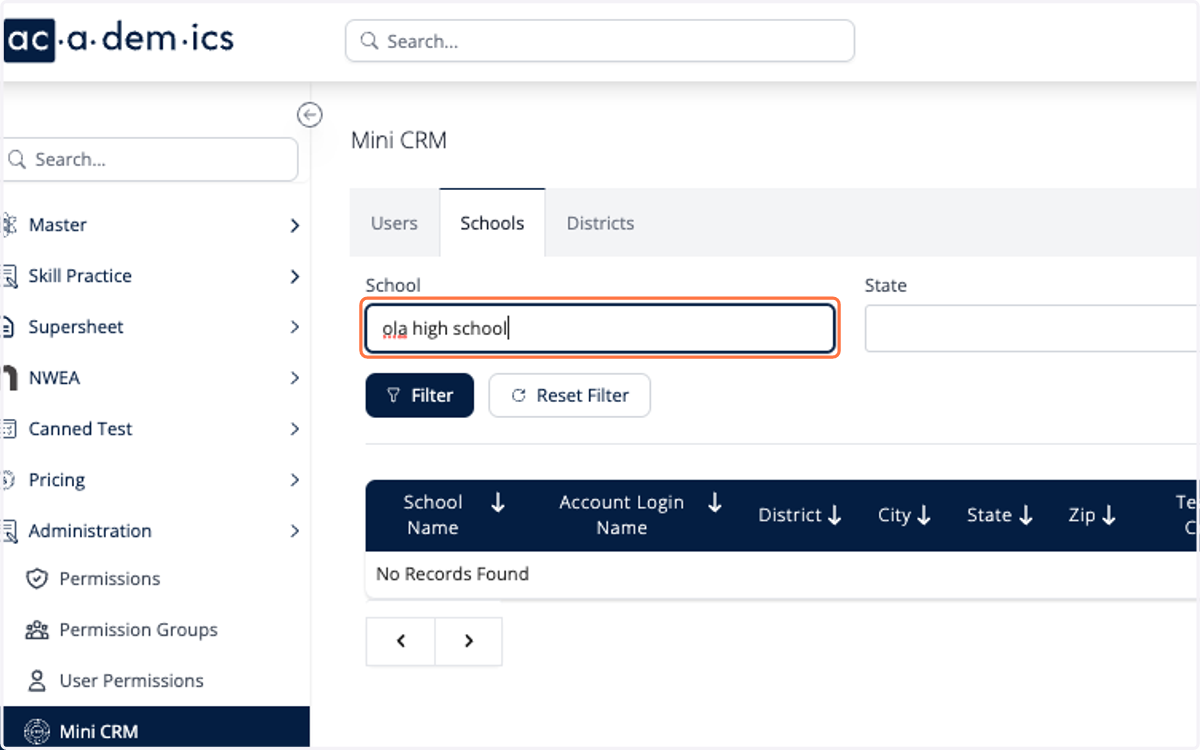Sort by District arrow
Viewport: 1200px width, 750px height.
(834, 516)
